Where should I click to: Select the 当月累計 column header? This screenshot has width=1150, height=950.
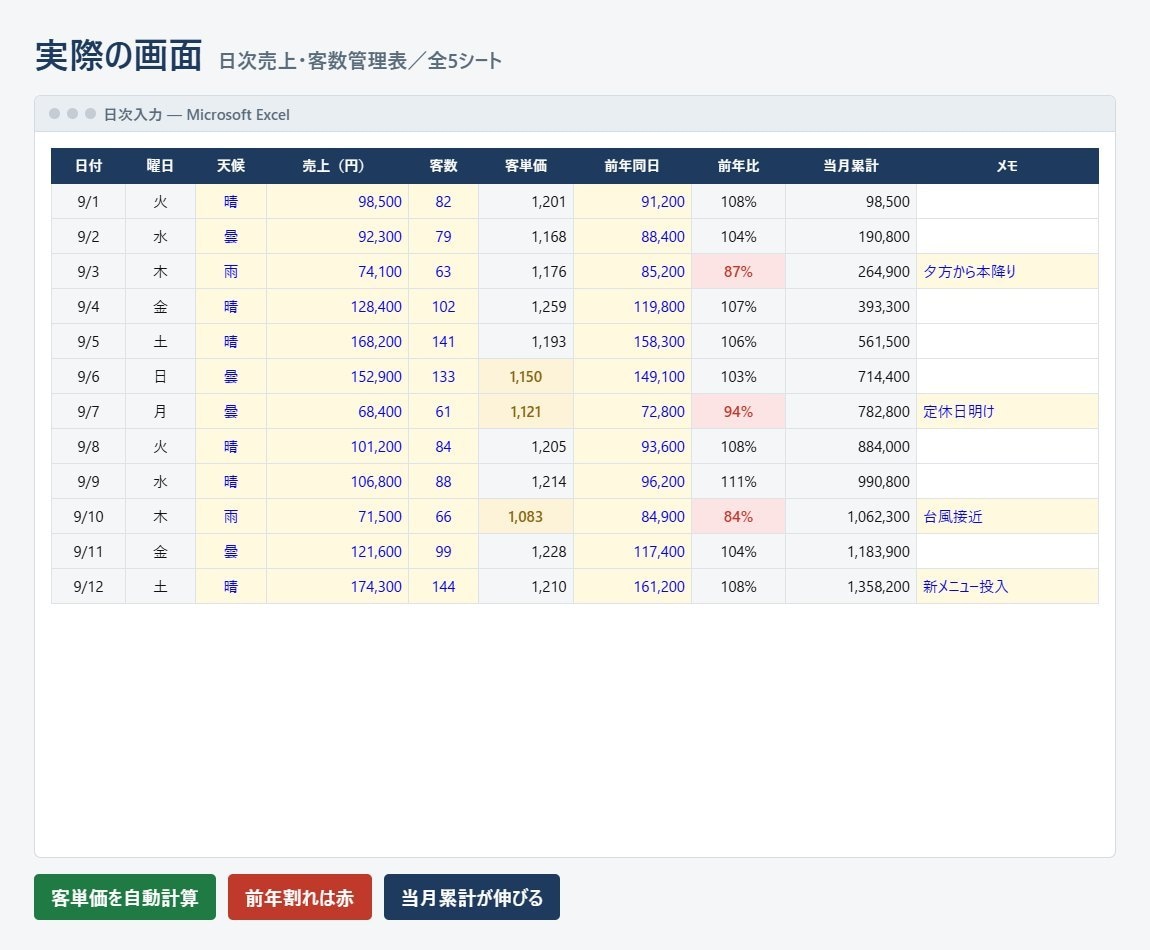tap(851, 166)
